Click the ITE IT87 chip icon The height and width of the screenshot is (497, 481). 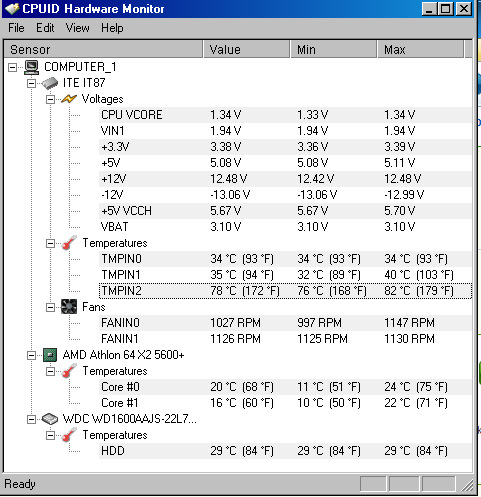50,83
